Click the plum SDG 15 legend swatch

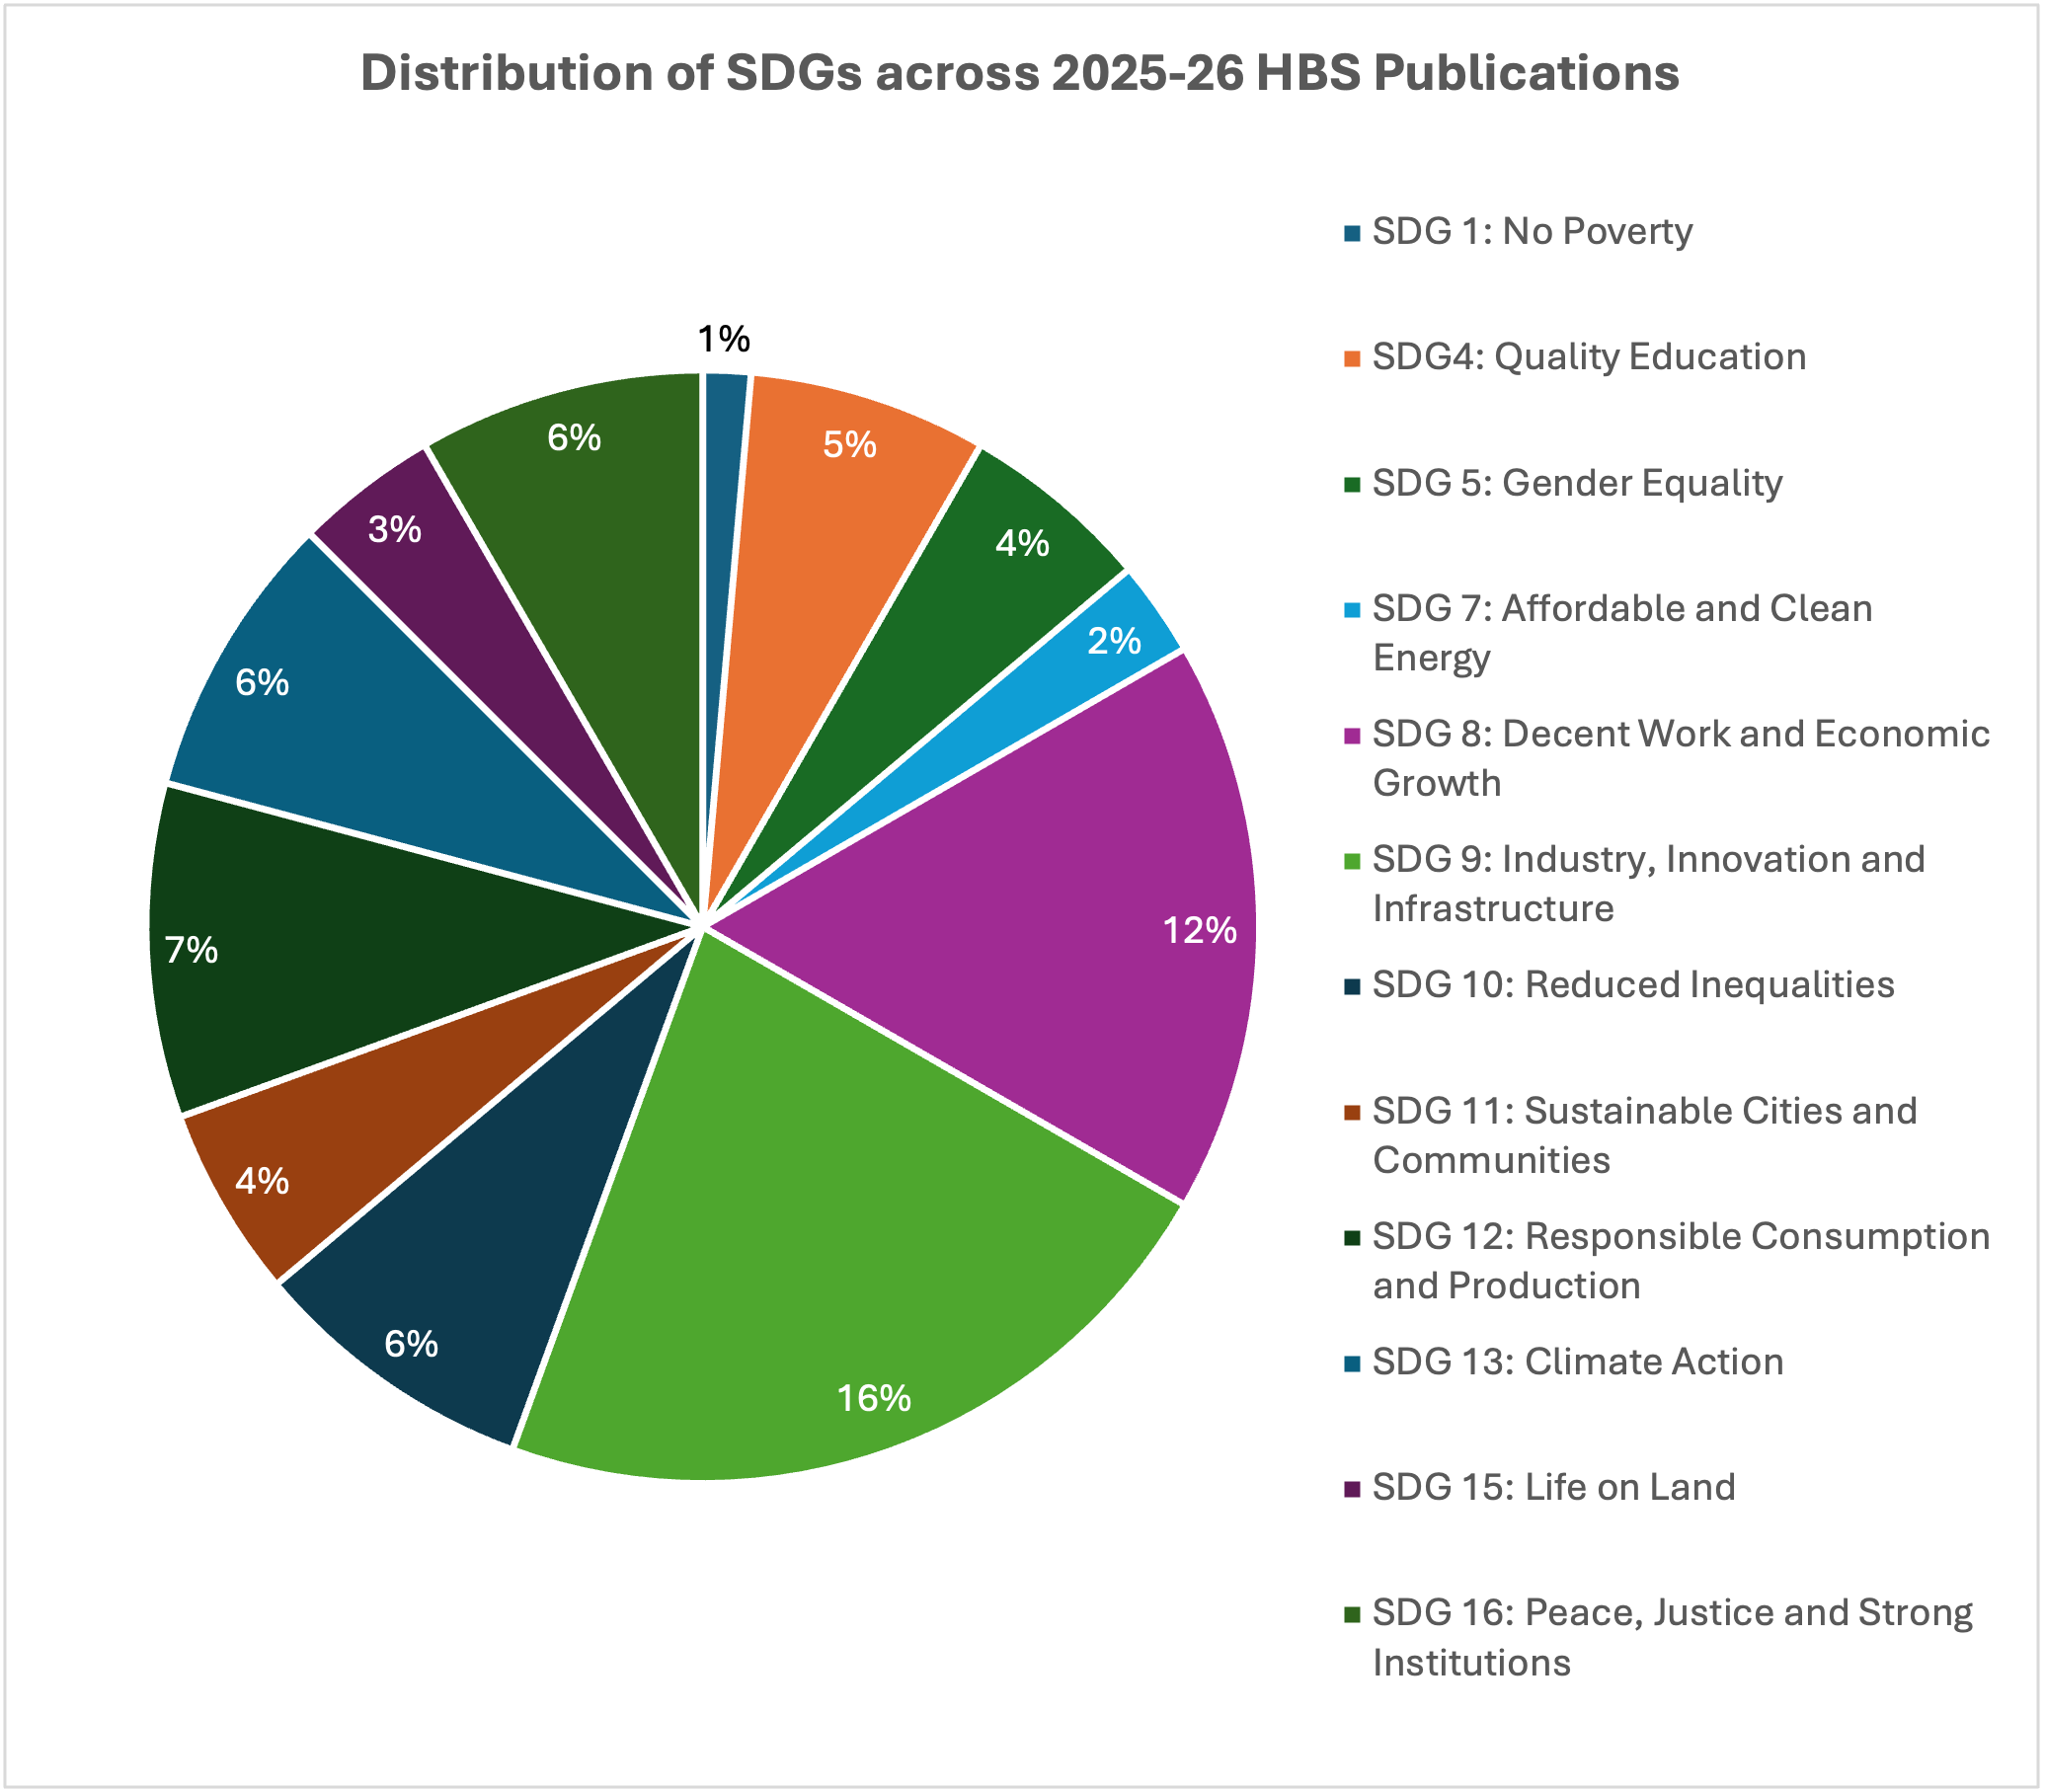(1352, 1489)
